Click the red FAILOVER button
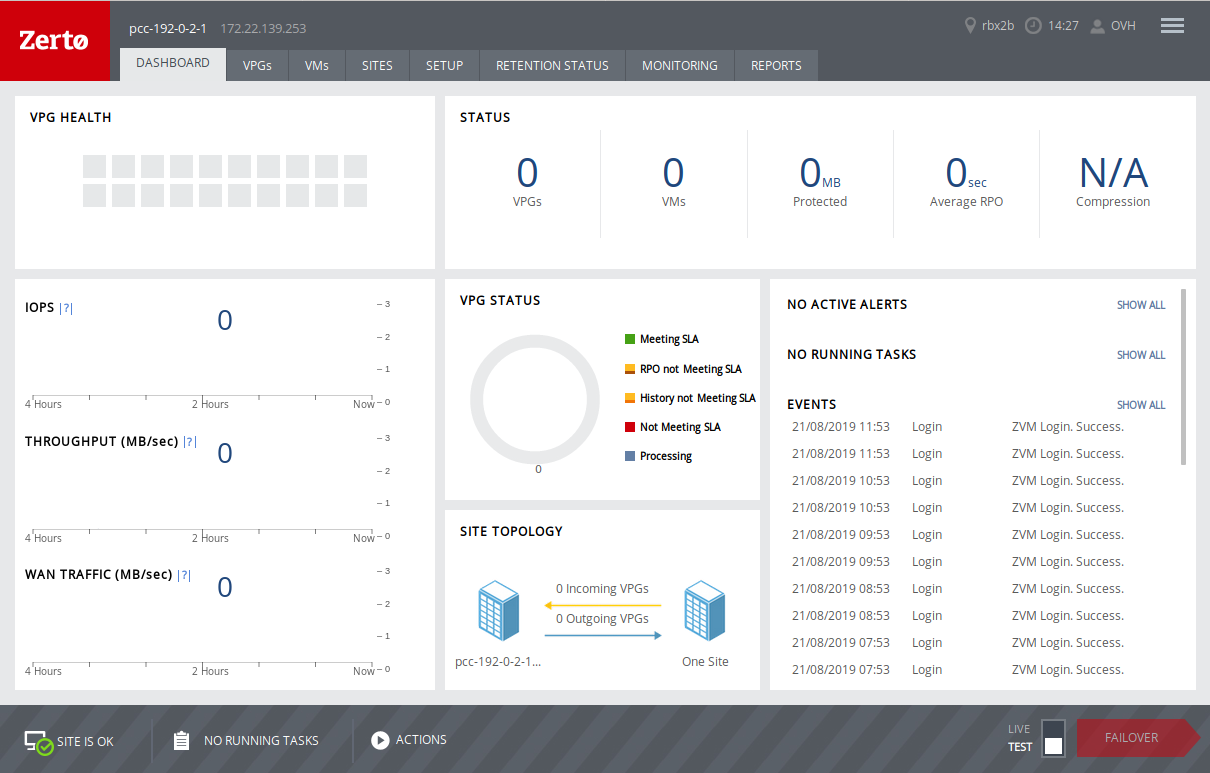This screenshot has height=773, width=1210. 1134,737
